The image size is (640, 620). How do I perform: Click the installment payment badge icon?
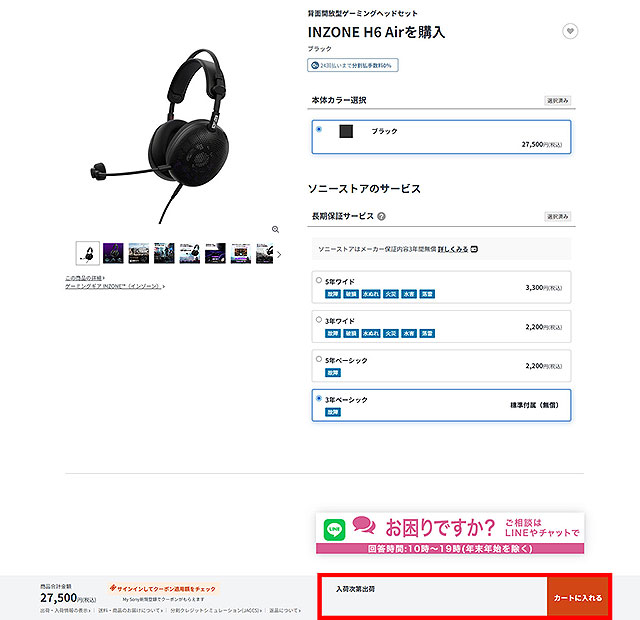(315, 65)
